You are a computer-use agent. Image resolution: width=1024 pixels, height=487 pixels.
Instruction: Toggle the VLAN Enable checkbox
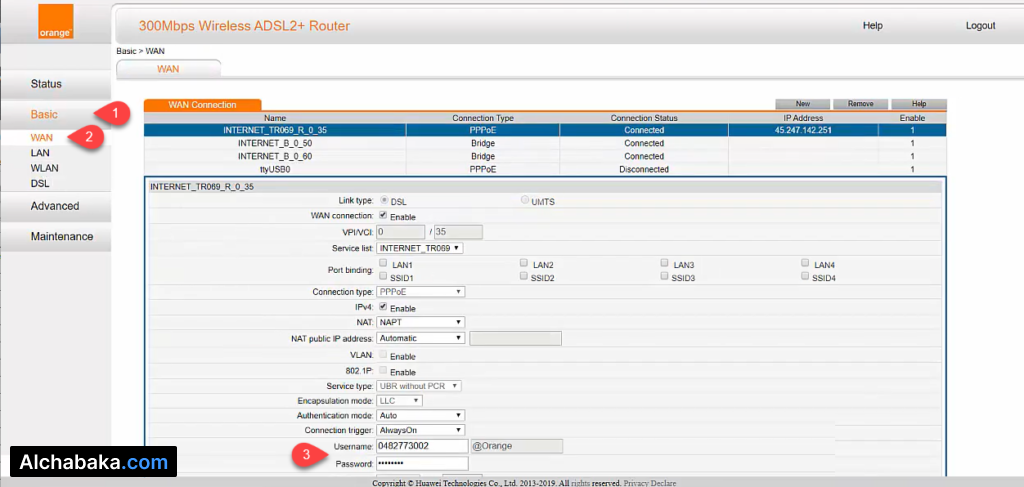pos(383,355)
